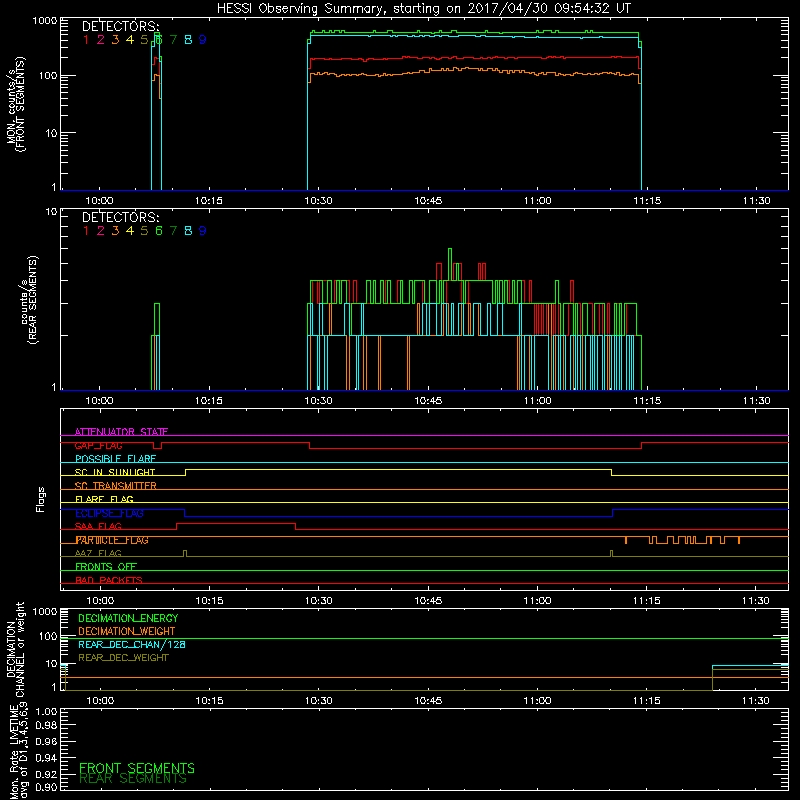800x800 pixels.
Task: Click the DECIMATION CHANNEL or weight axis title
Action: click(15, 649)
